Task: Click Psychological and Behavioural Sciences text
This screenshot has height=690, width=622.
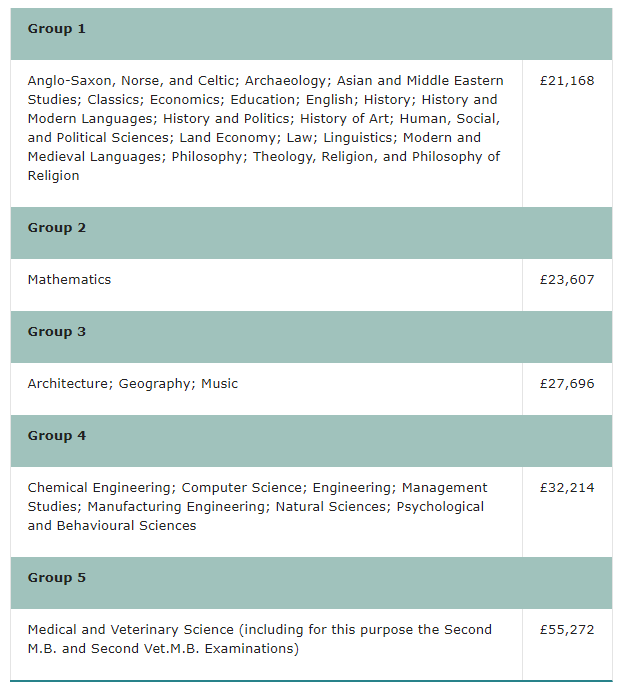Action: tap(256, 516)
